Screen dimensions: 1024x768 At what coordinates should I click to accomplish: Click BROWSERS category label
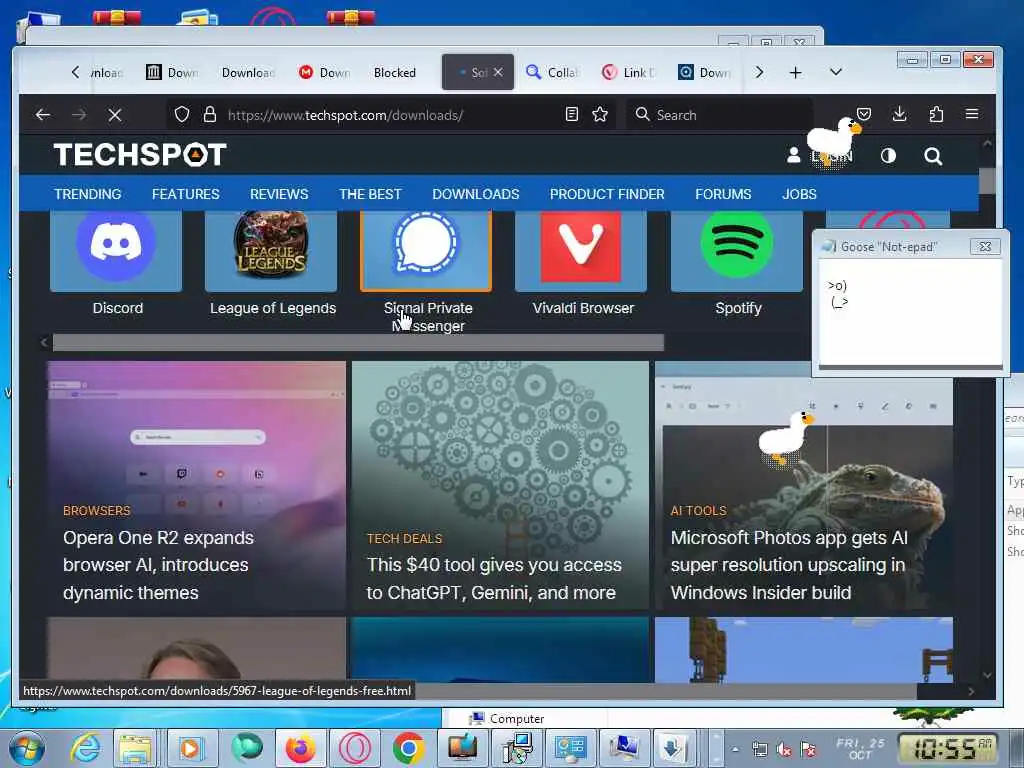coord(97,511)
